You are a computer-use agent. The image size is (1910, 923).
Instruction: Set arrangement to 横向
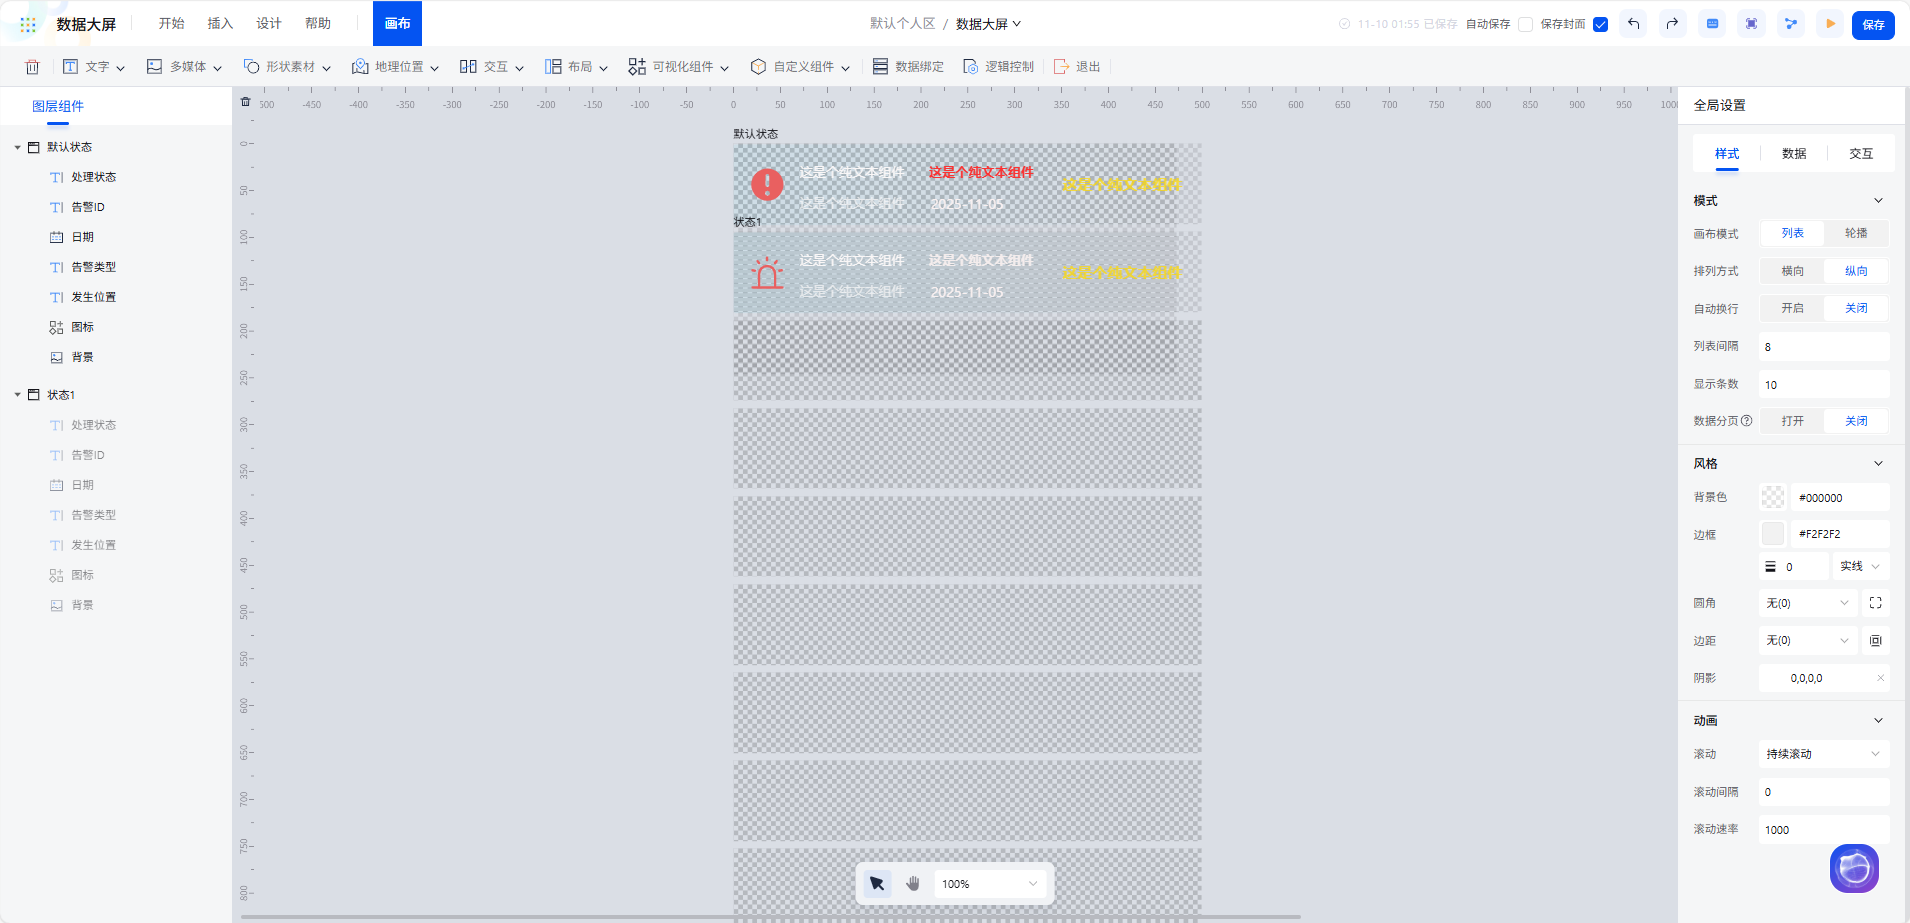click(1792, 271)
